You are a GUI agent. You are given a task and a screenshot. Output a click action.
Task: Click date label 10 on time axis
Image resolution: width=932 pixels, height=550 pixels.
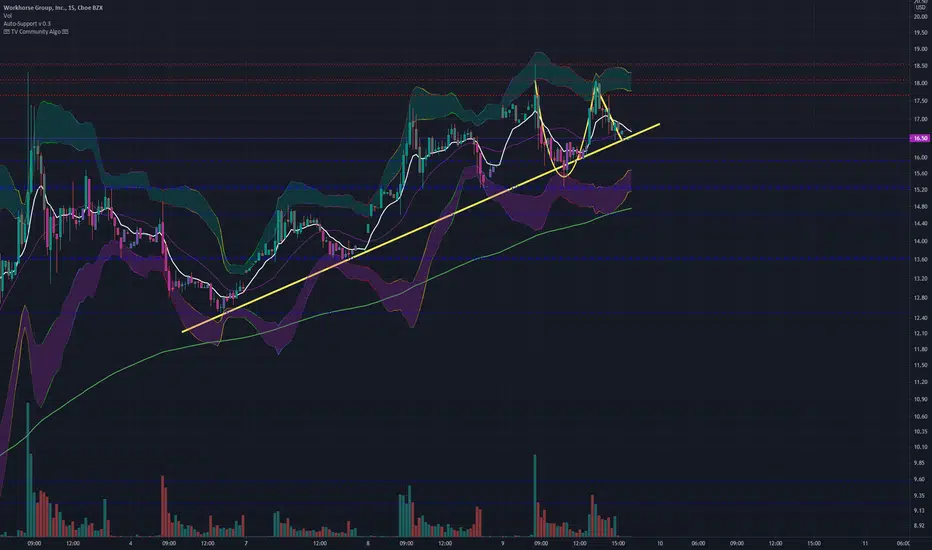[x=660, y=543]
